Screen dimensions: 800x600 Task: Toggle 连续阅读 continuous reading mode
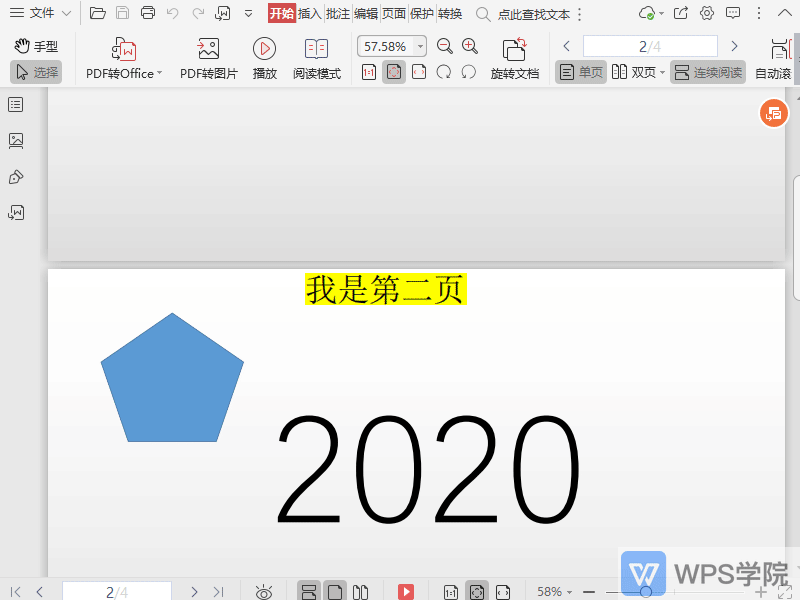(x=713, y=72)
